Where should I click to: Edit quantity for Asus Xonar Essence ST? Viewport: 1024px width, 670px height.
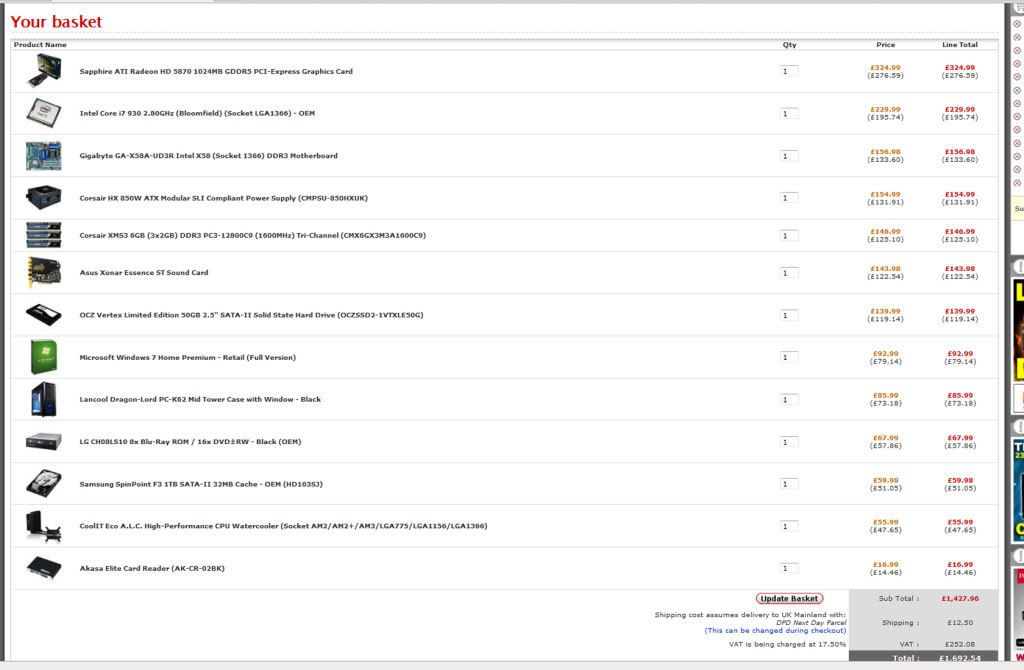[789, 273]
